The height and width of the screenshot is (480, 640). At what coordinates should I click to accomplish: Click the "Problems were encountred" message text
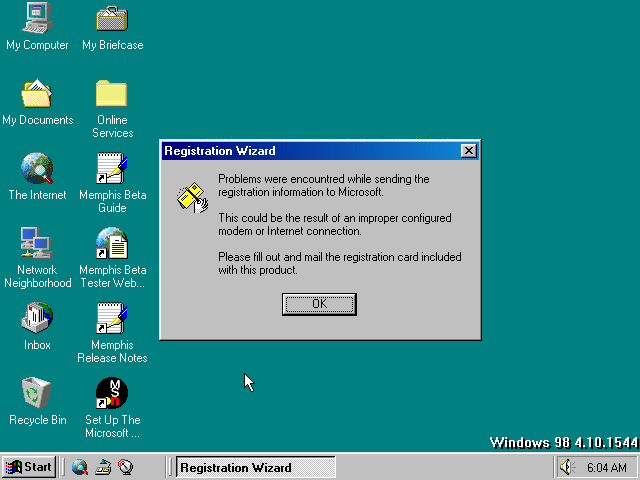pyautogui.click(x=324, y=185)
